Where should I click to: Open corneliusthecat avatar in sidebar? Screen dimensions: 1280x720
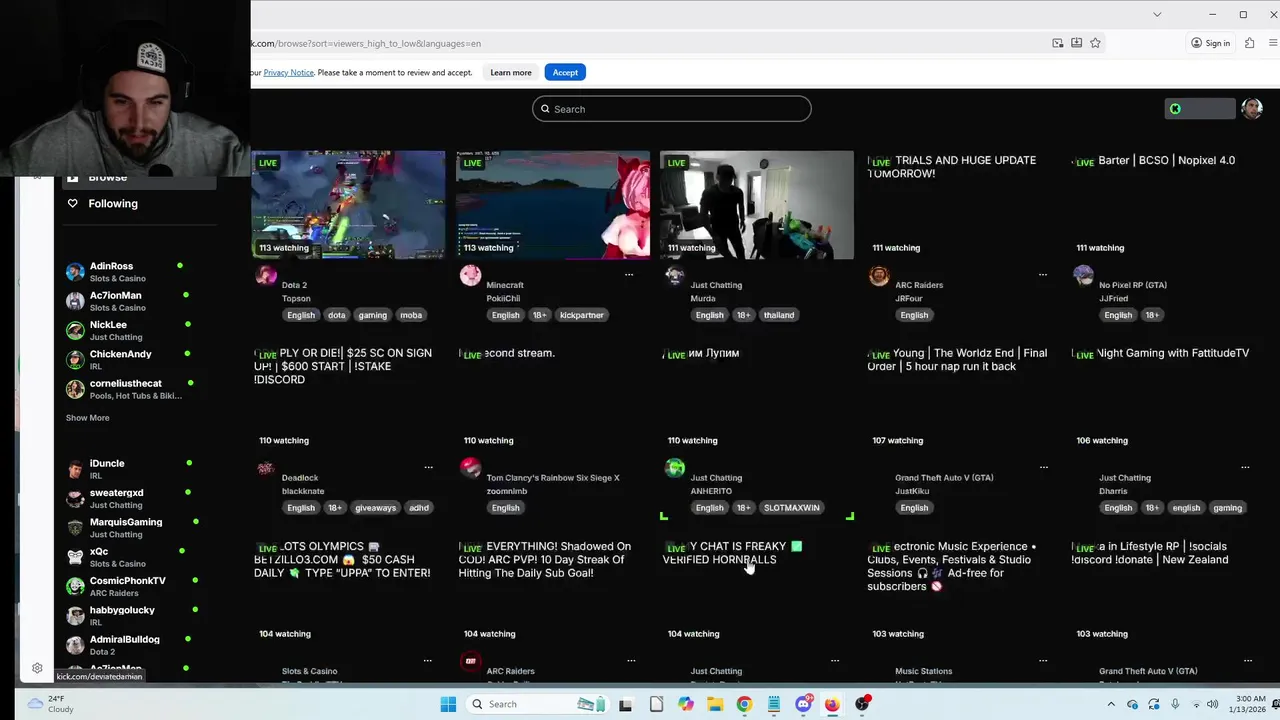click(x=75, y=389)
